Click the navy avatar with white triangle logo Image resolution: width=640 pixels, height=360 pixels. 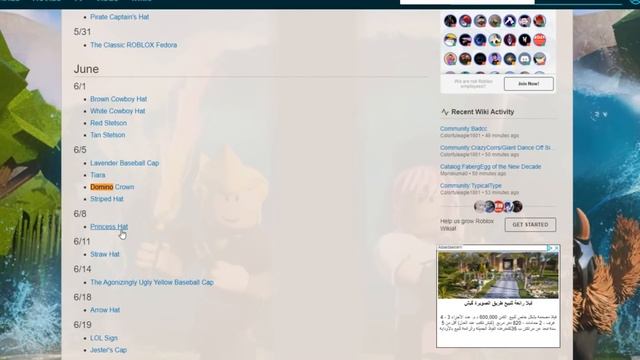[509, 21]
